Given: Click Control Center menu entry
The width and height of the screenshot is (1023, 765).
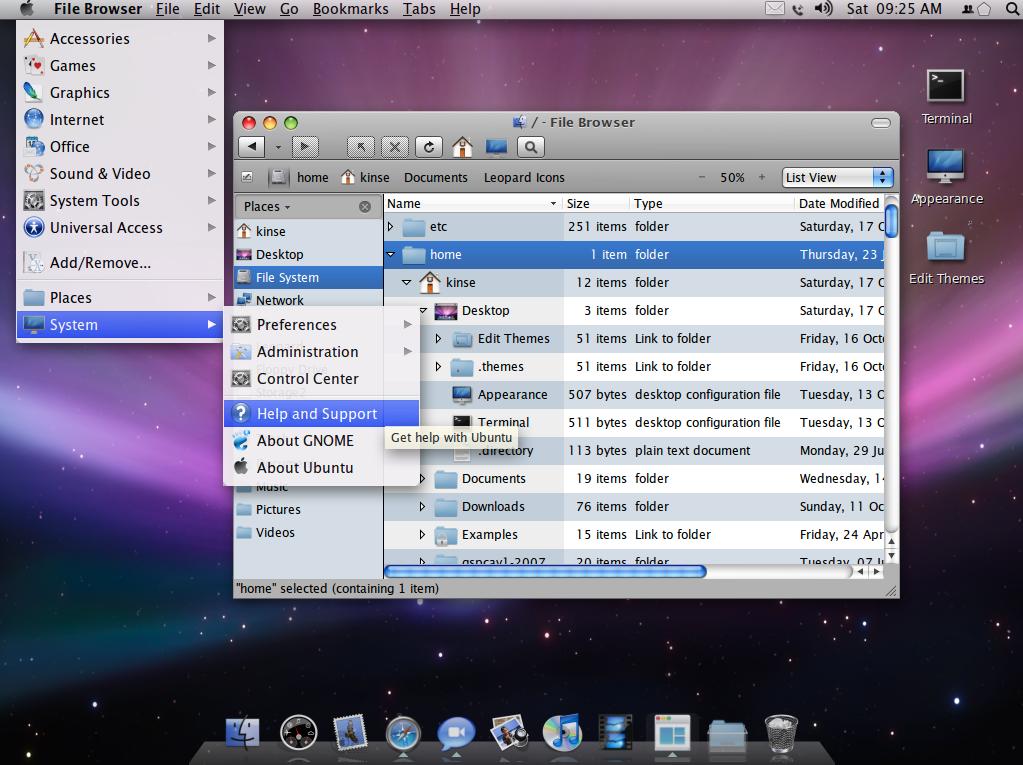Looking at the screenshot, I should click(x=322, y=379).
